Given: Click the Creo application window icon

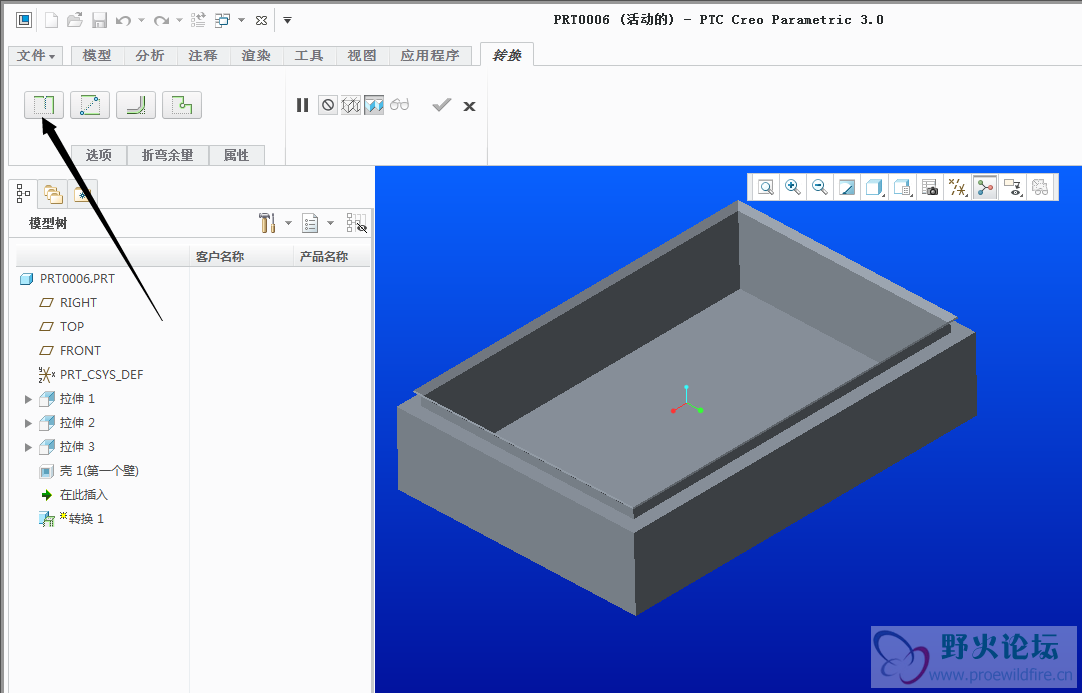Looking at the screenshot, I should [x=24, y=20].
